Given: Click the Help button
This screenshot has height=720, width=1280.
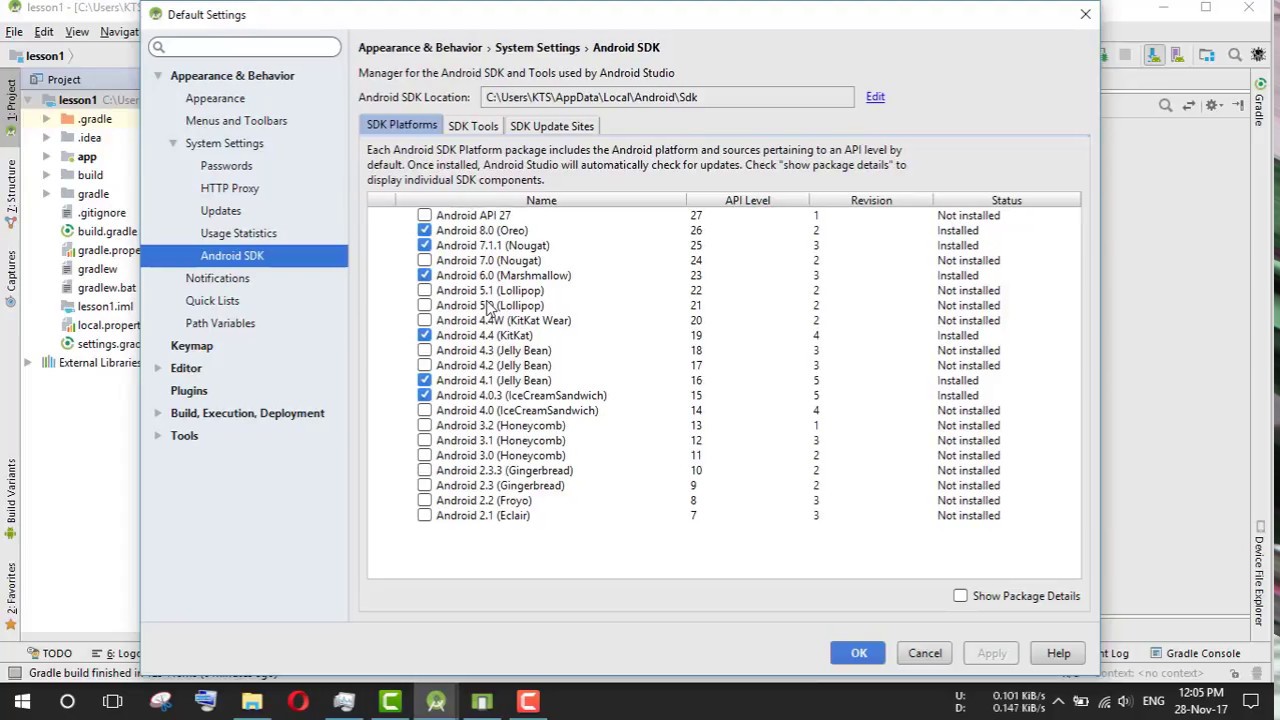Looking at the screenshot, I should click(1058, 653).
